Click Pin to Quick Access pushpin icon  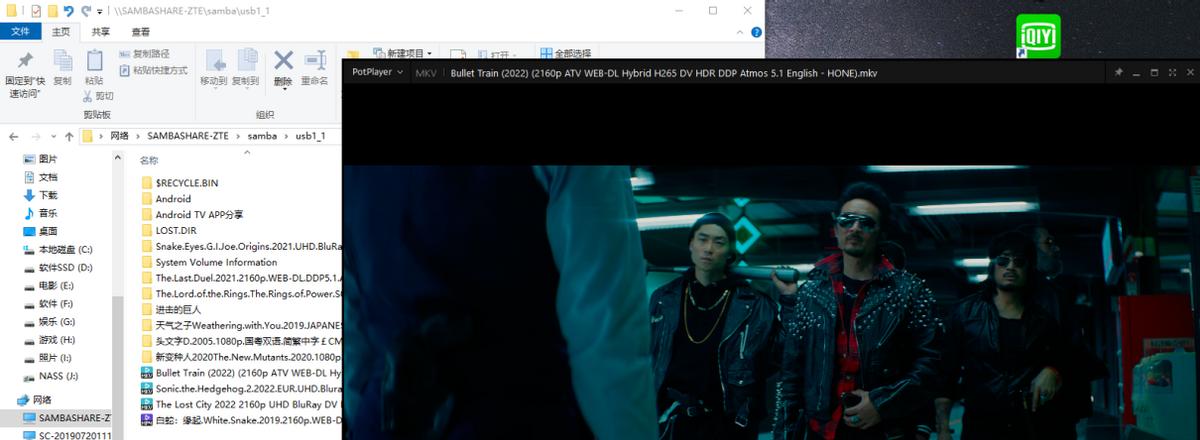(x=26, y=60)
